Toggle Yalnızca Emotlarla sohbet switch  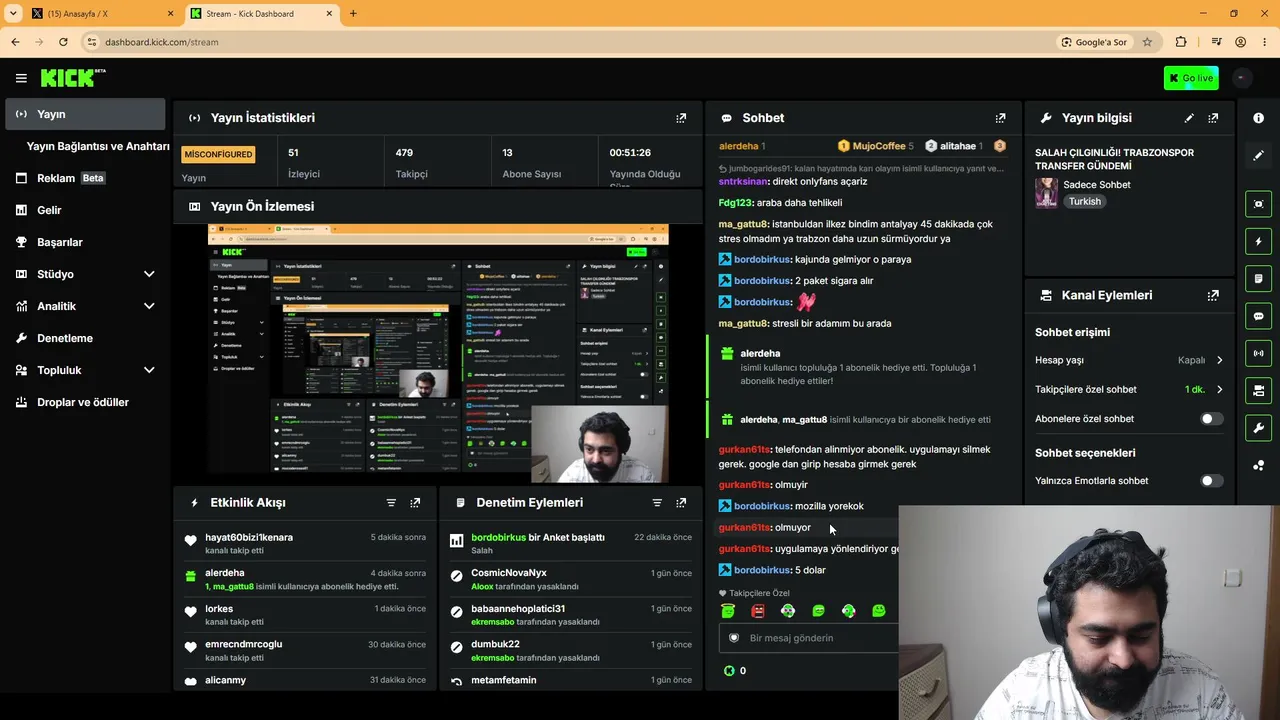pos(1211,481)
